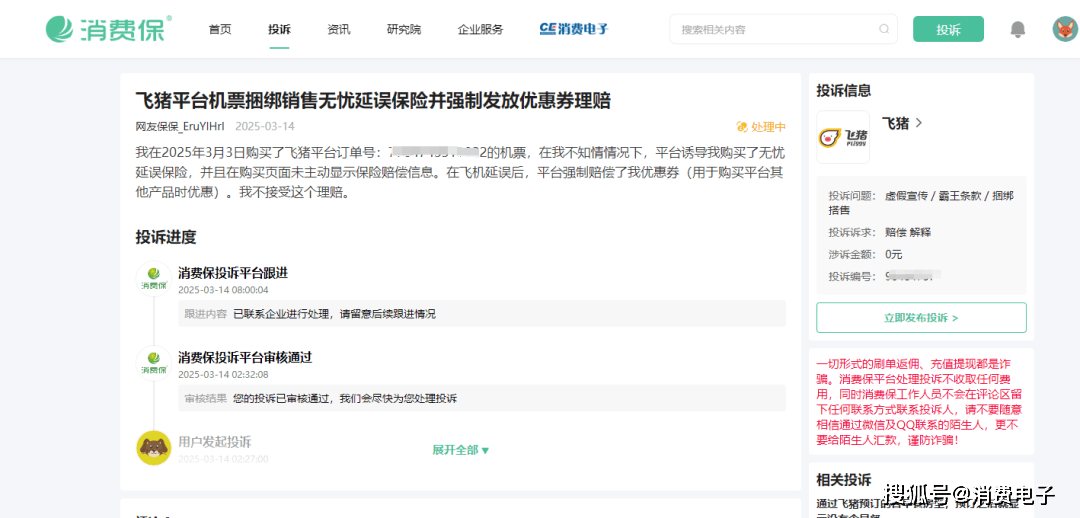Click the 0元 amount value
The height and width of the screenshot is (518, 1080).
[894, 254]
